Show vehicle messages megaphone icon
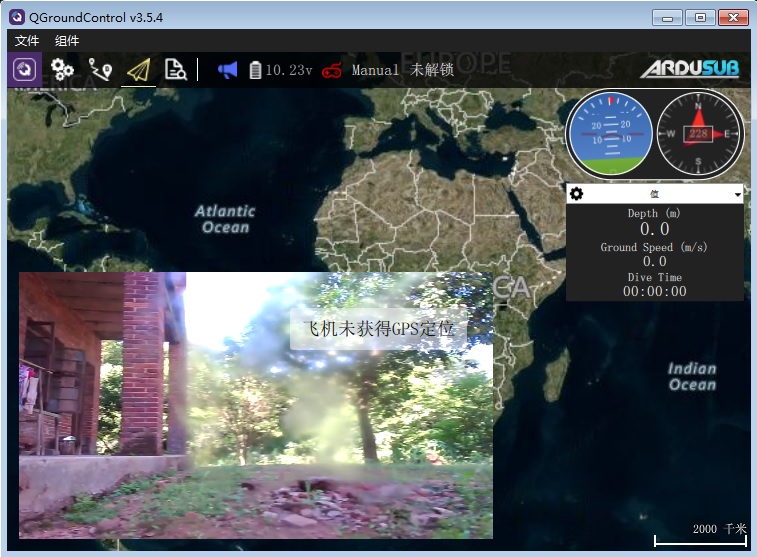The image size is (757, 557). 227,70
